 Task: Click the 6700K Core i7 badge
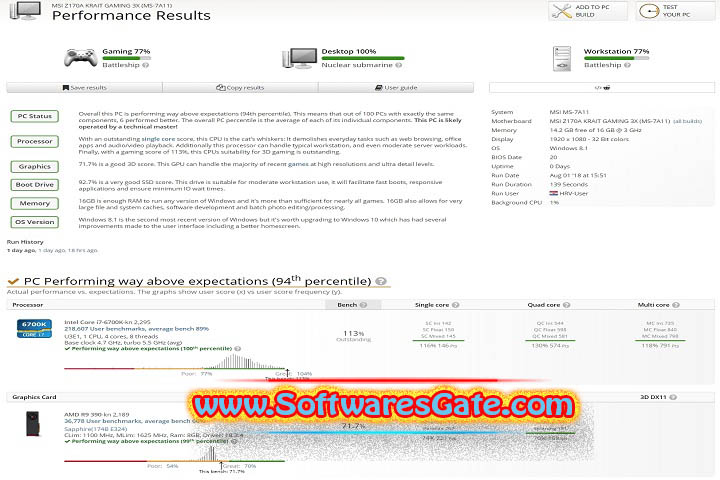[x=34, y=328]
